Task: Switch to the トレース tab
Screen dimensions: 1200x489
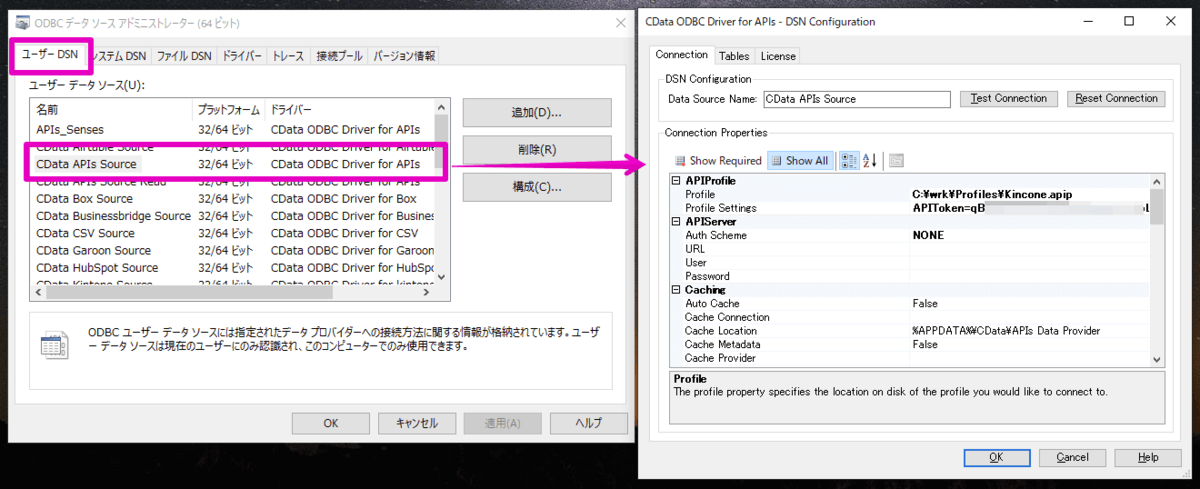Action: click(288, 56)
